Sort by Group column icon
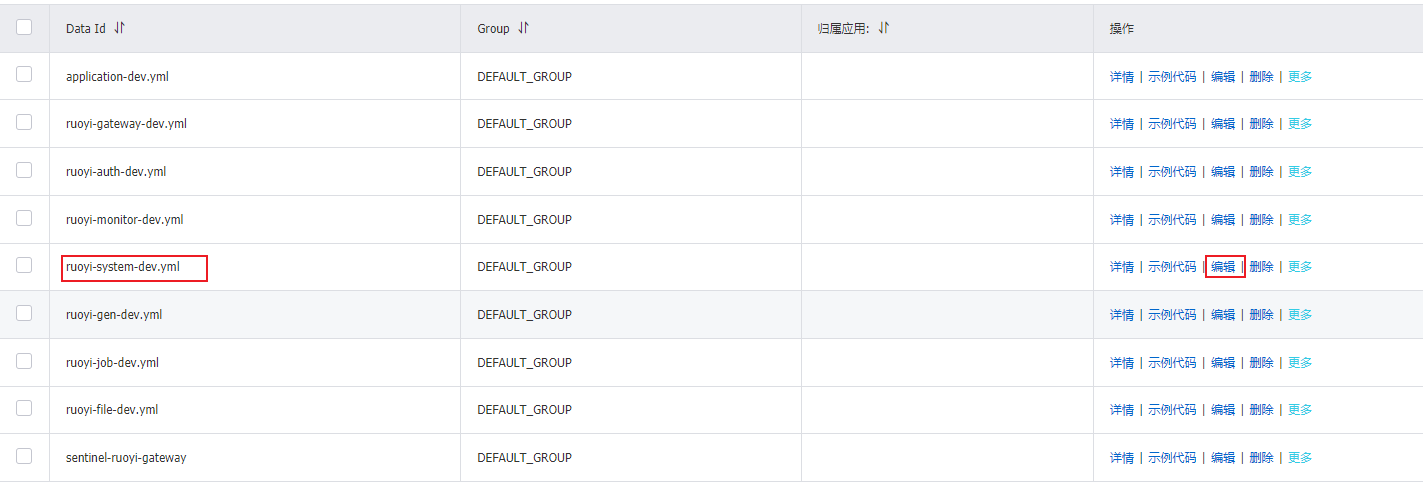The width and height of the screenshot is (1423, 483). click(x=523, y=28)
